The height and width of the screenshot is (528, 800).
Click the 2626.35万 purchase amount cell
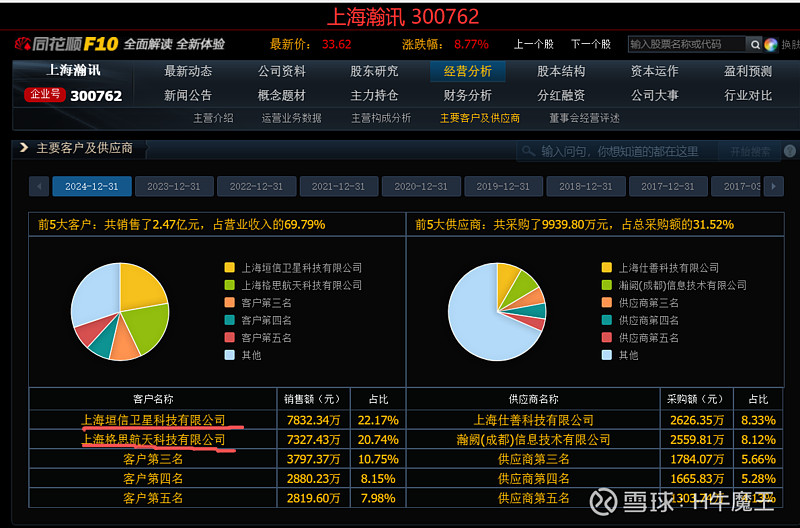697,420
